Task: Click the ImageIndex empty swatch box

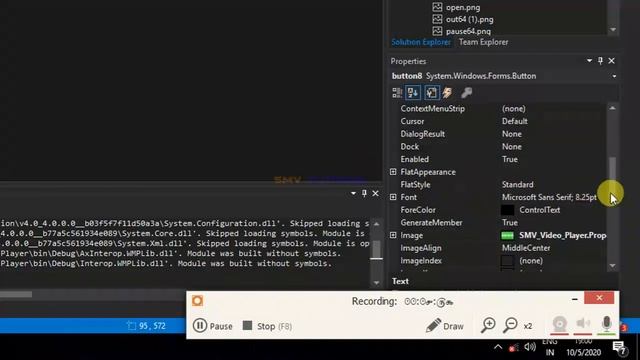Action: tap(507, 261)
